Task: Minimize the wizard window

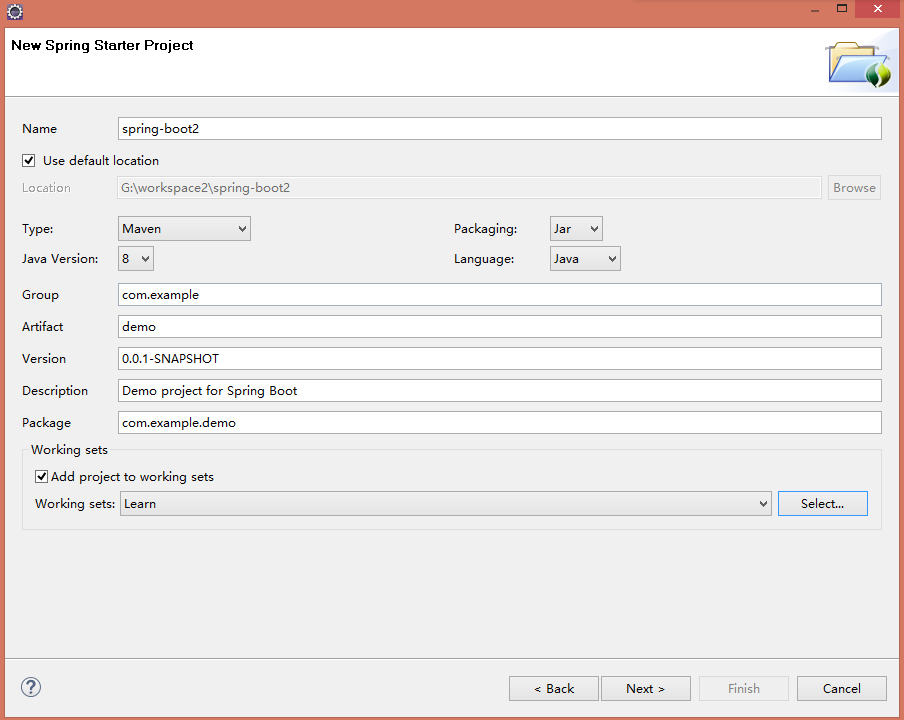Action: (815, 10)
